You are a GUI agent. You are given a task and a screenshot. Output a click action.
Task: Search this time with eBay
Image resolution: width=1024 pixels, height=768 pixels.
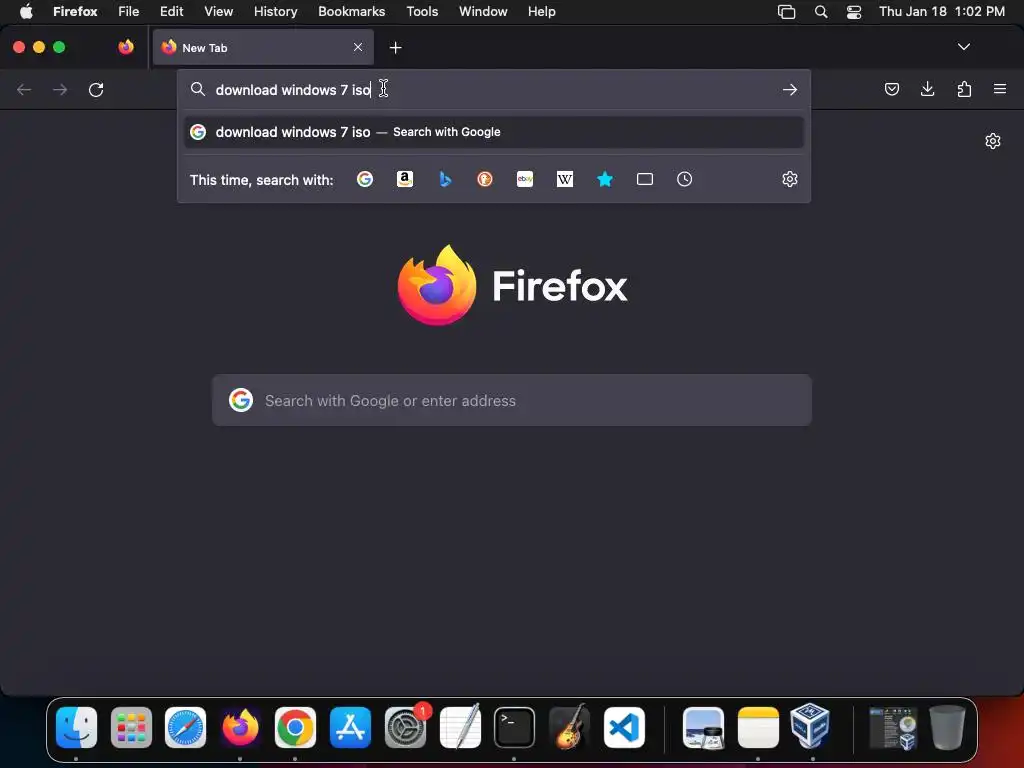point(525,179)
